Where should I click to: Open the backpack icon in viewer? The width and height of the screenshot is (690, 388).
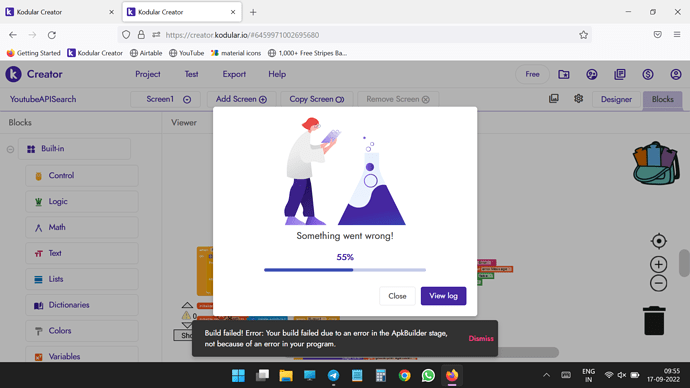pyautogui.click(x=656, y=163)
